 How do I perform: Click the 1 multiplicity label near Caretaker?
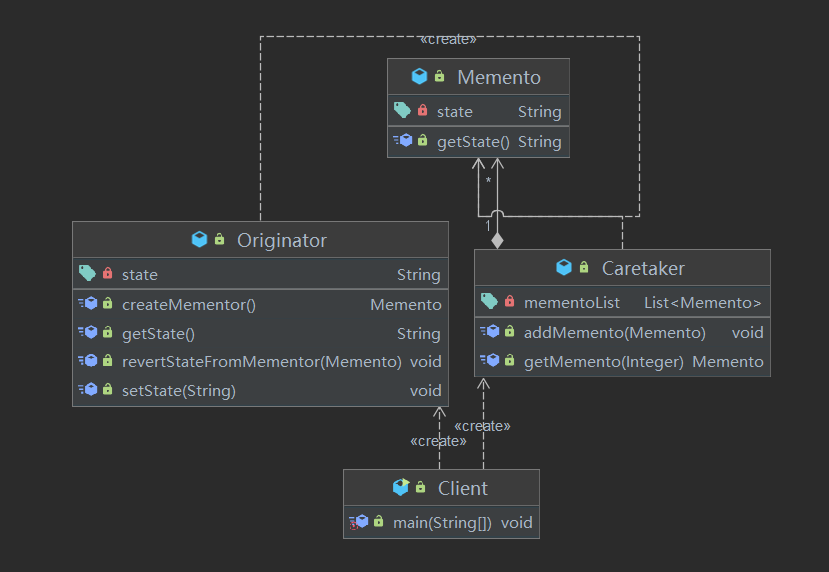click(x=487, y=226)
